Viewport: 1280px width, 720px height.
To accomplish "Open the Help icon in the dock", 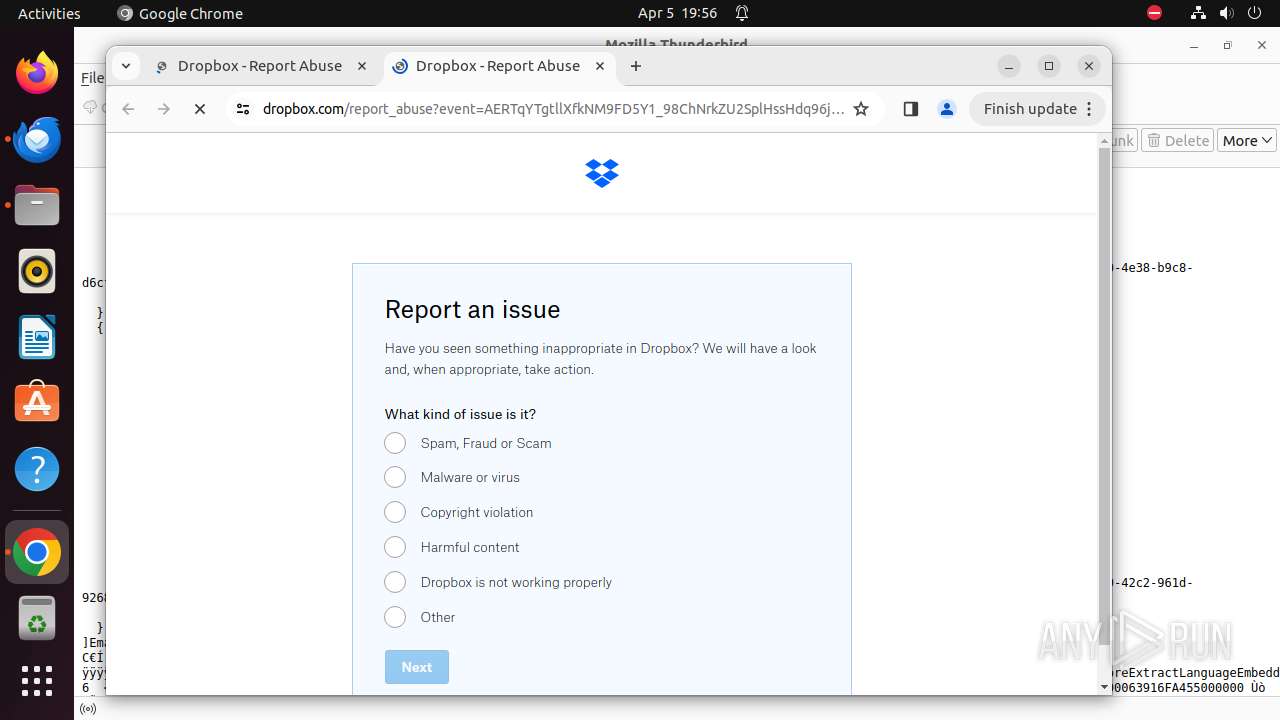I will (x=37, y=469).
